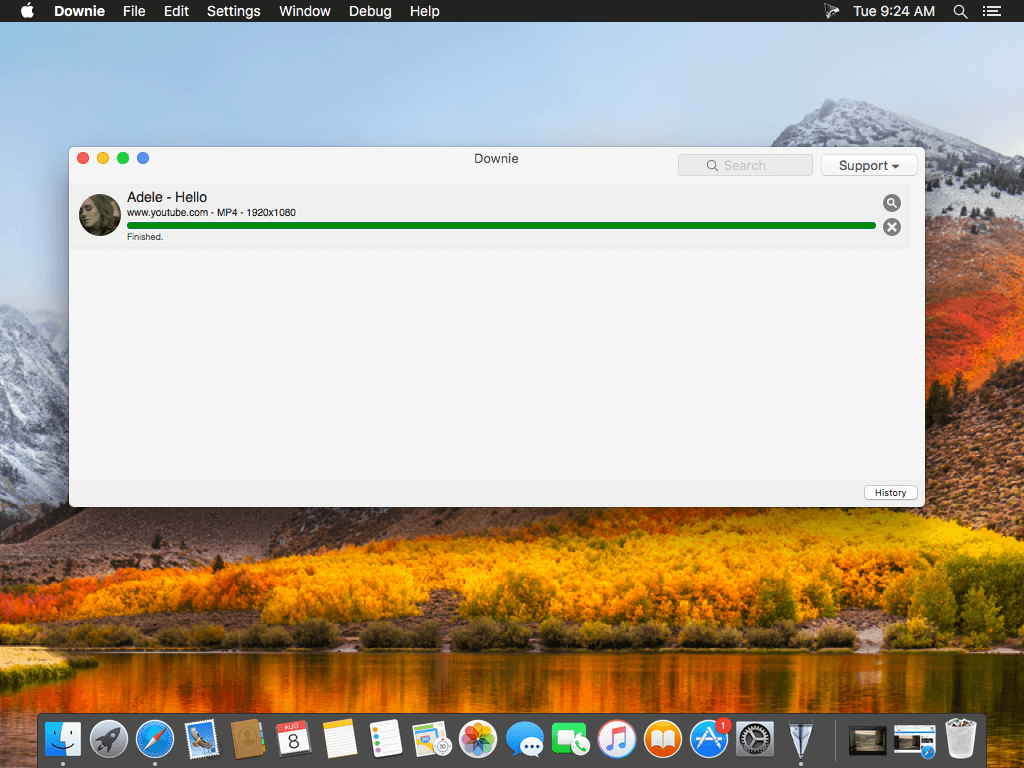Open Reminders from the Dock
The height and width of the screenshot is (768, 1024).
[385, 739]
